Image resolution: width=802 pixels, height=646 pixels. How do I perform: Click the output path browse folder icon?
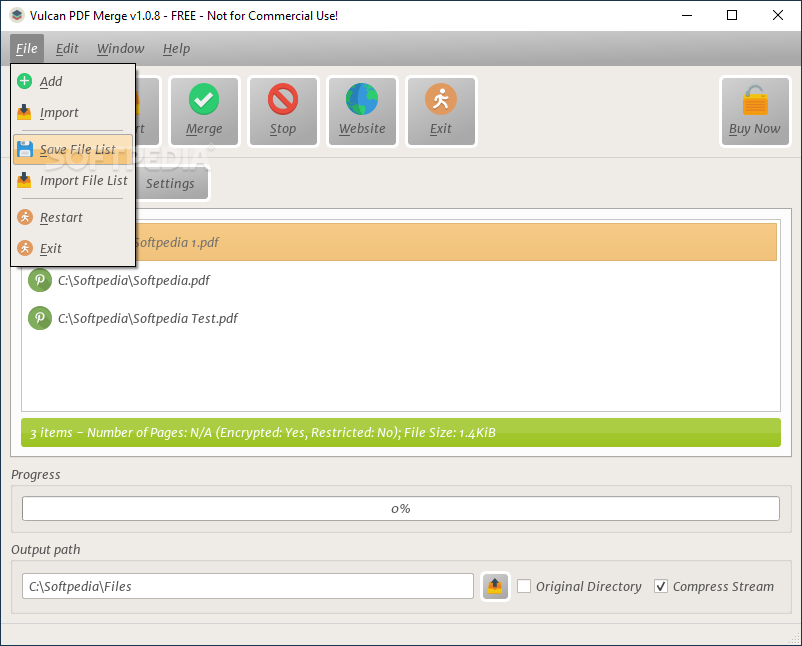495,586
